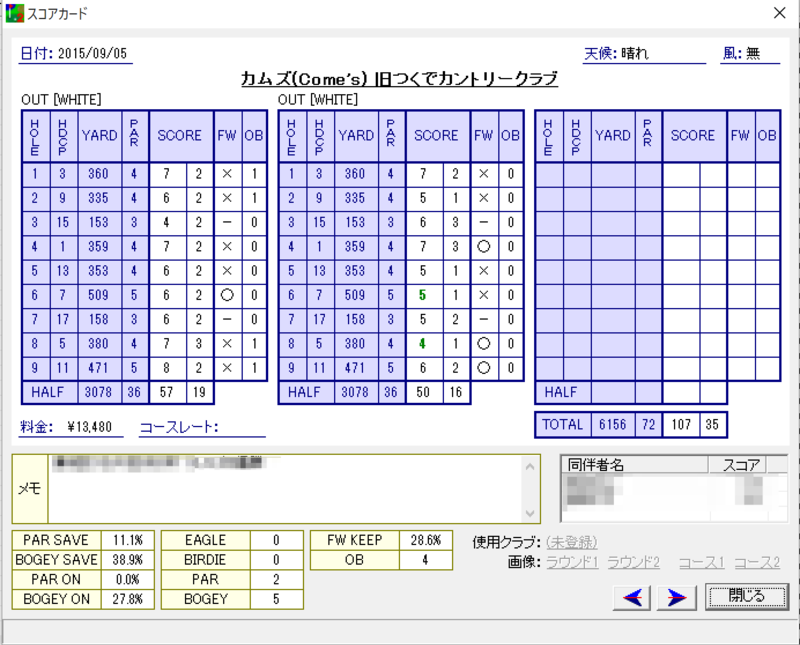The width and height of the screenshot is (800, 645).
Task: Click the EAGLE label cell
Action: click(206, 540)
